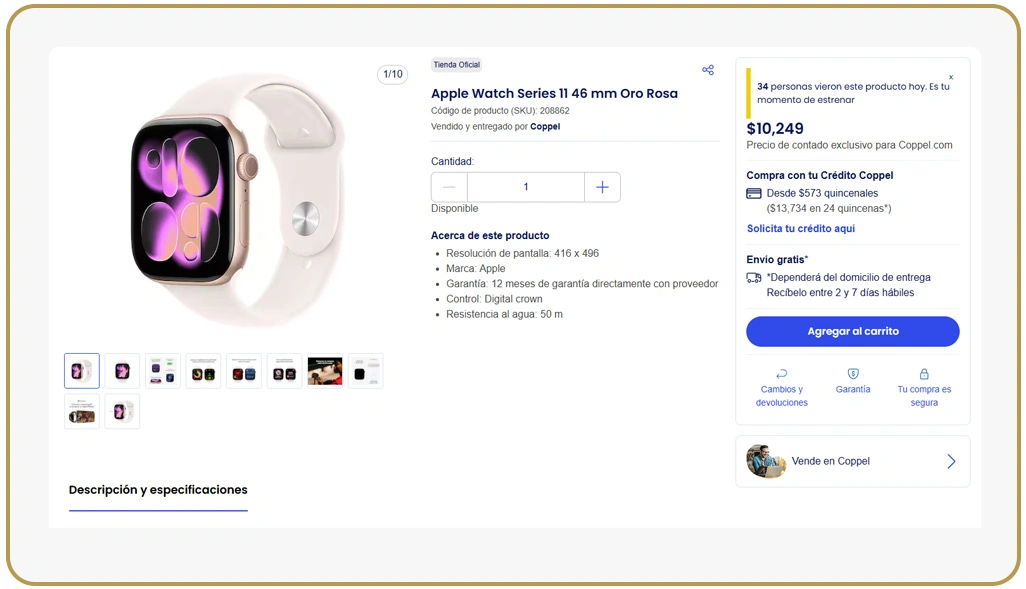Open Vende en Coppel via the chevron arrow
This screenshot has width=1026, height=589.
[x=951, y=461]
